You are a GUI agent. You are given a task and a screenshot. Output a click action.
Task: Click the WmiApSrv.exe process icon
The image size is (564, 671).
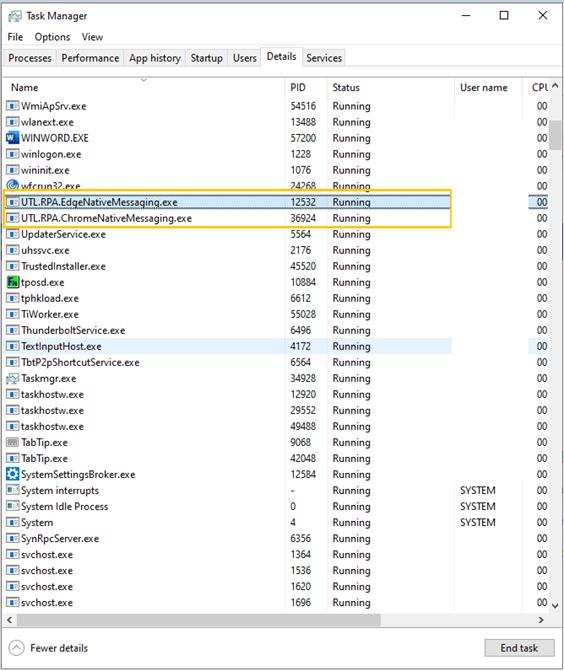tap(13, 106)
